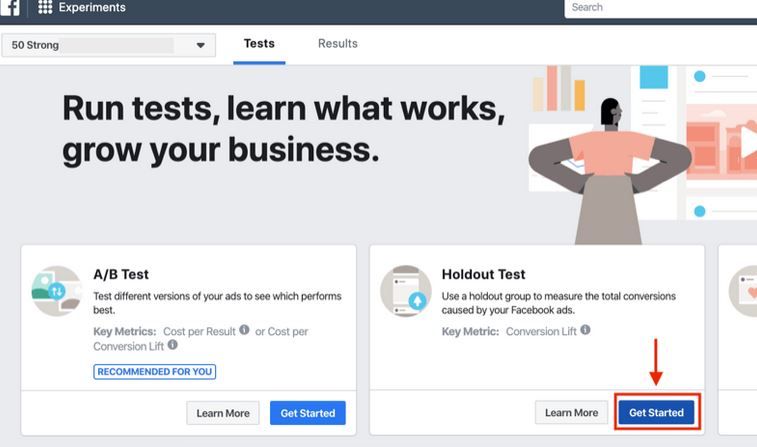This screenshot has height=447, width=757.
Task: Click Learn More on Holdout Test card
Action: 571,413
